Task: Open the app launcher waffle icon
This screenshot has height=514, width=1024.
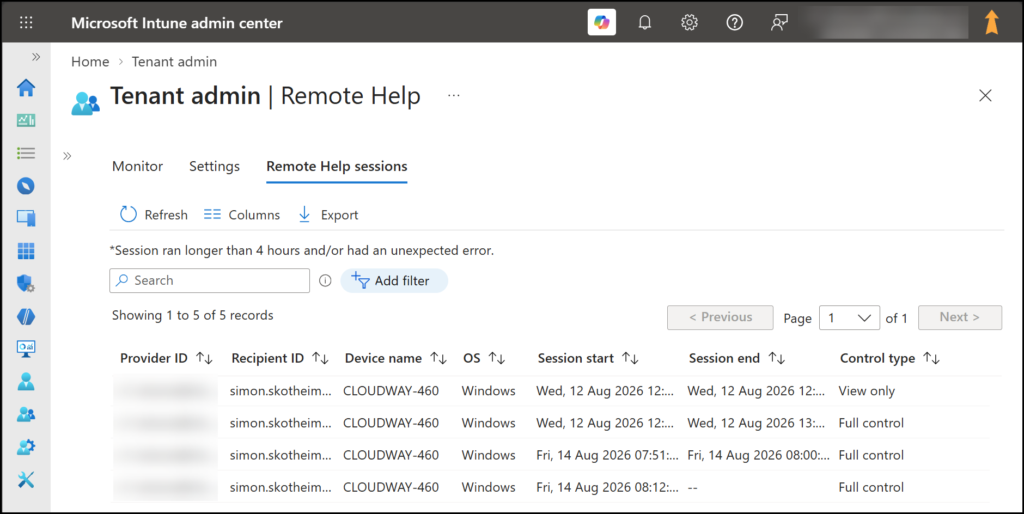Action: click(26, 23)
